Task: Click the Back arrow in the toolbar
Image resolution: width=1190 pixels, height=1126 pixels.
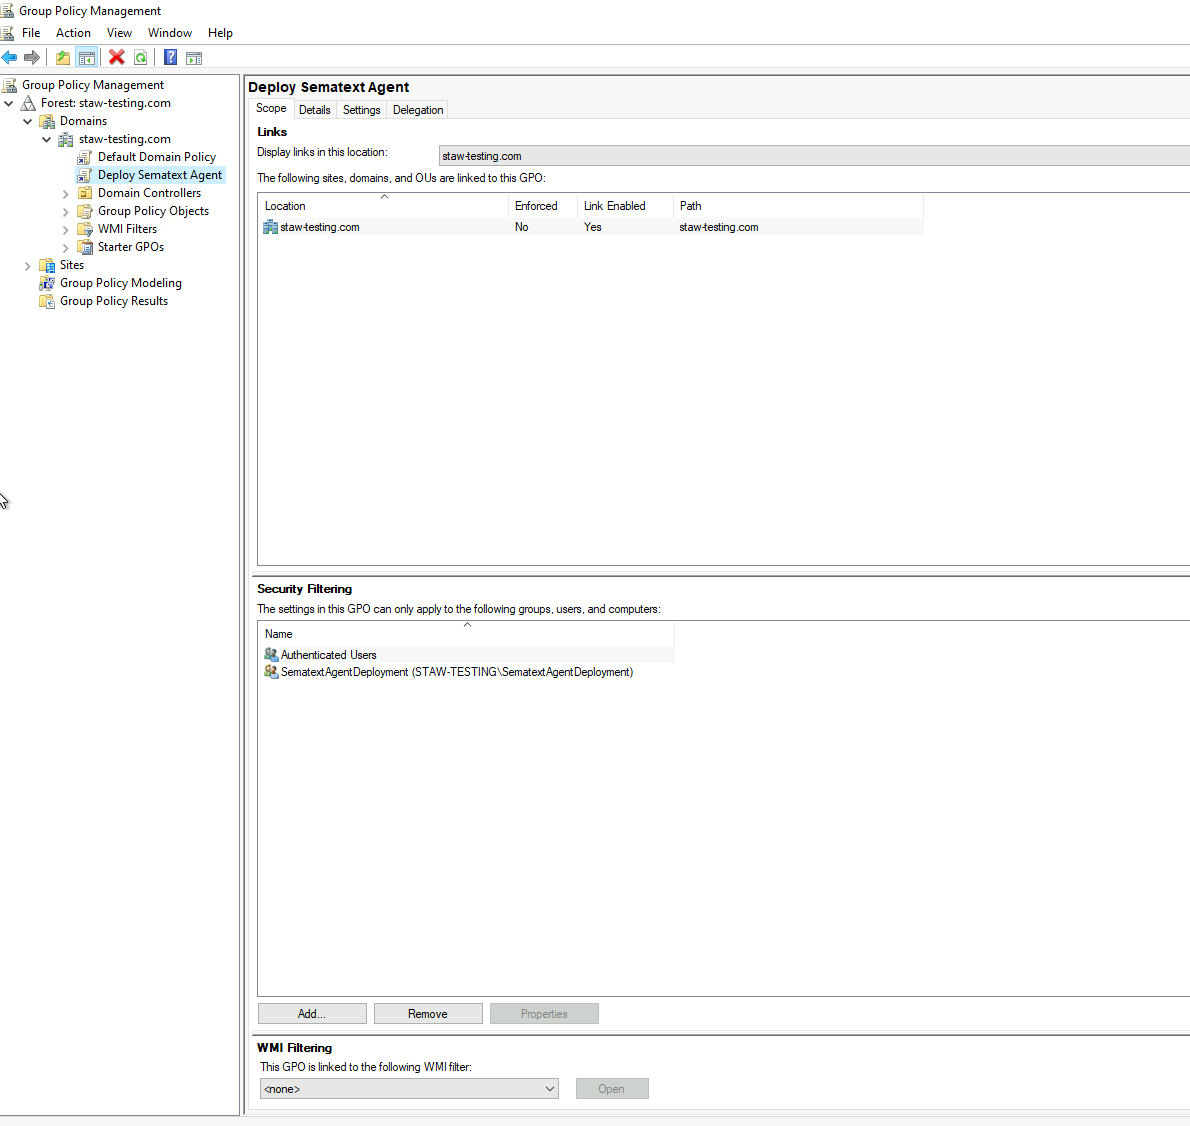Action: pyautogui.click(x=9, y=58)
